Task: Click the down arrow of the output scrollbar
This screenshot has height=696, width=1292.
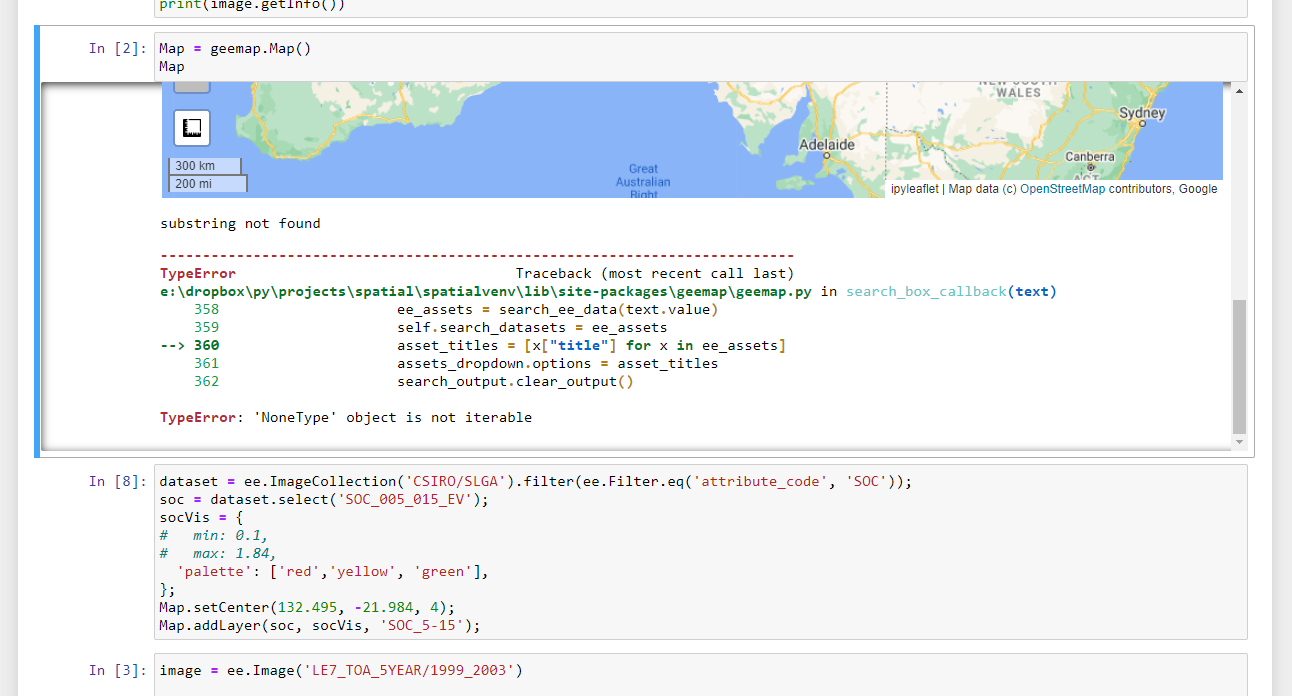Action: (1239, 441)
